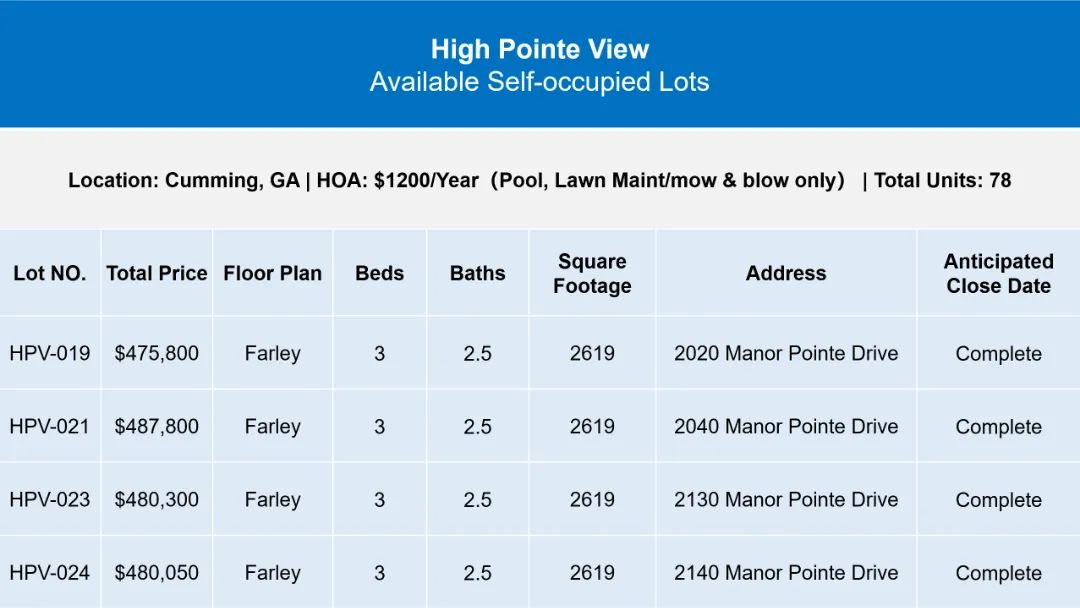Image resolution: width=1080 pixels, height=608 pixels.
Task: Click the Lot NO. column header
Action: (x=50, y=273)
